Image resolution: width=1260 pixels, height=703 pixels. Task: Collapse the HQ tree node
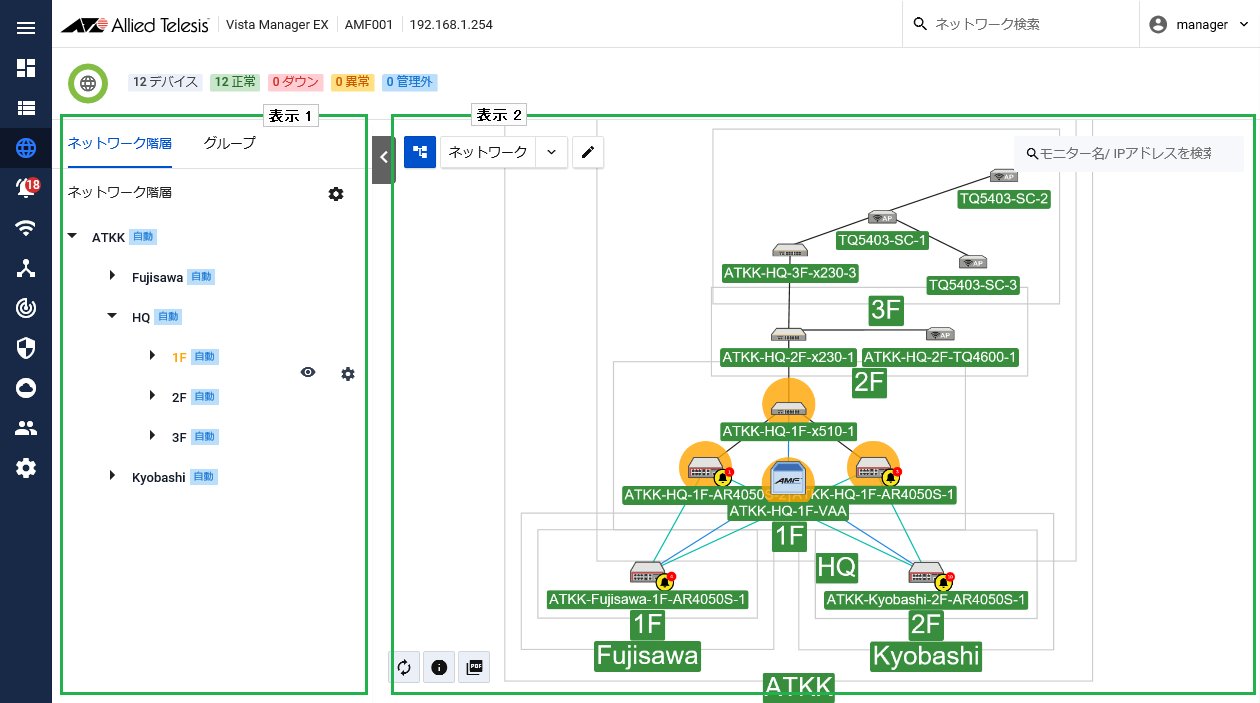pos(112,316)
